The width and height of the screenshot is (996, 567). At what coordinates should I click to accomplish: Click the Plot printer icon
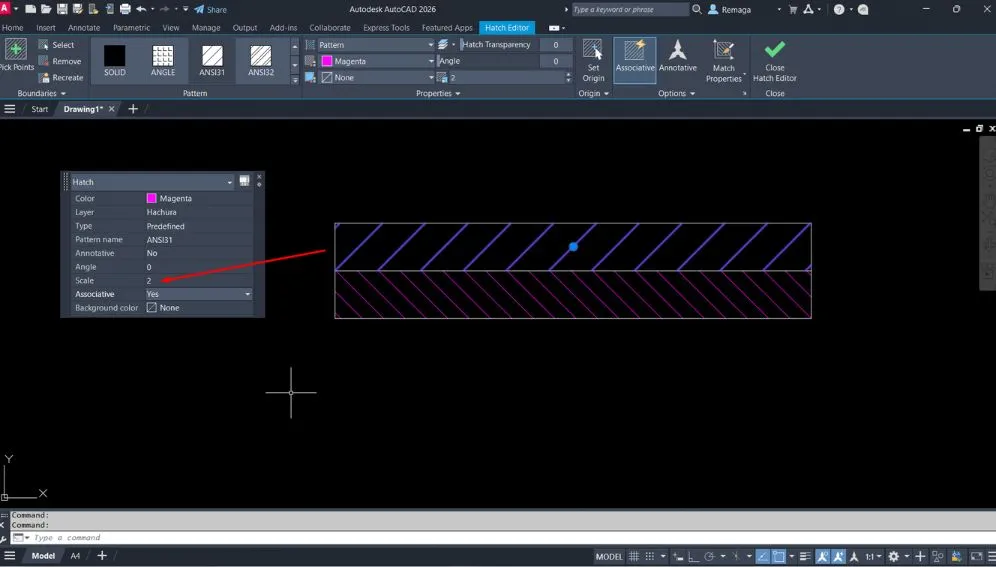[x=125, y=10]
